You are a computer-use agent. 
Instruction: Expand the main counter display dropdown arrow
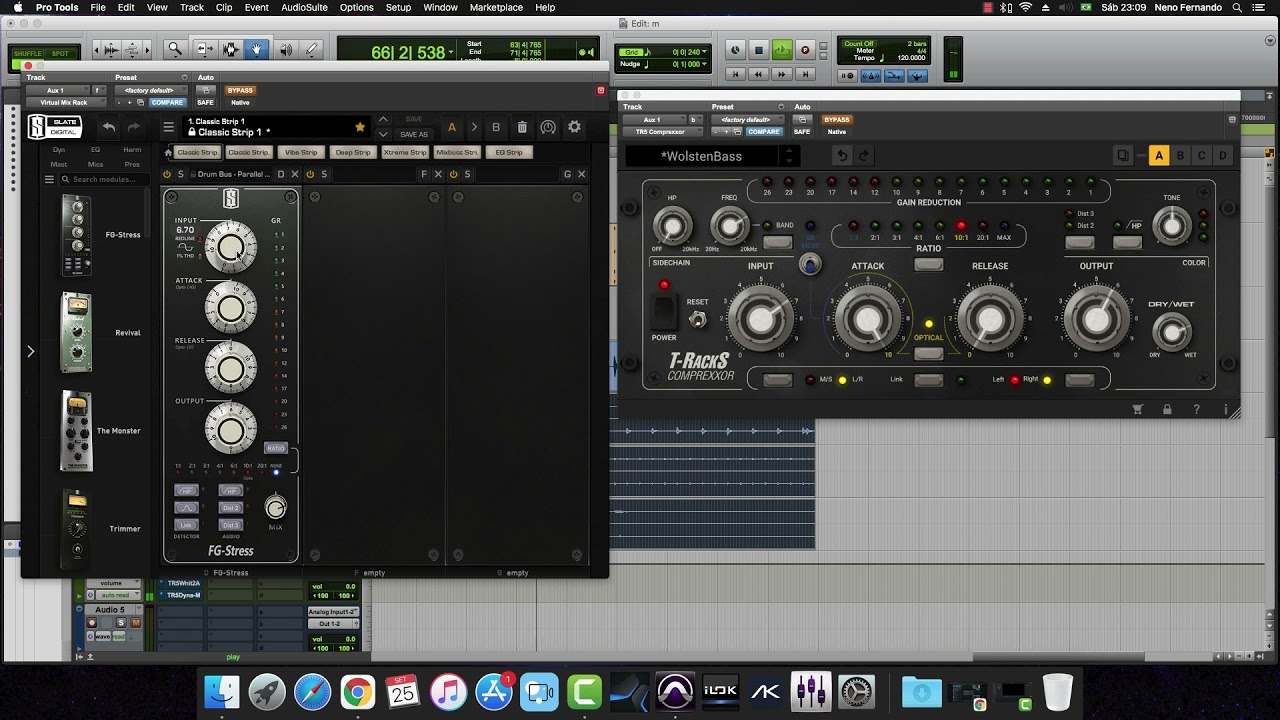coord(452,52)
